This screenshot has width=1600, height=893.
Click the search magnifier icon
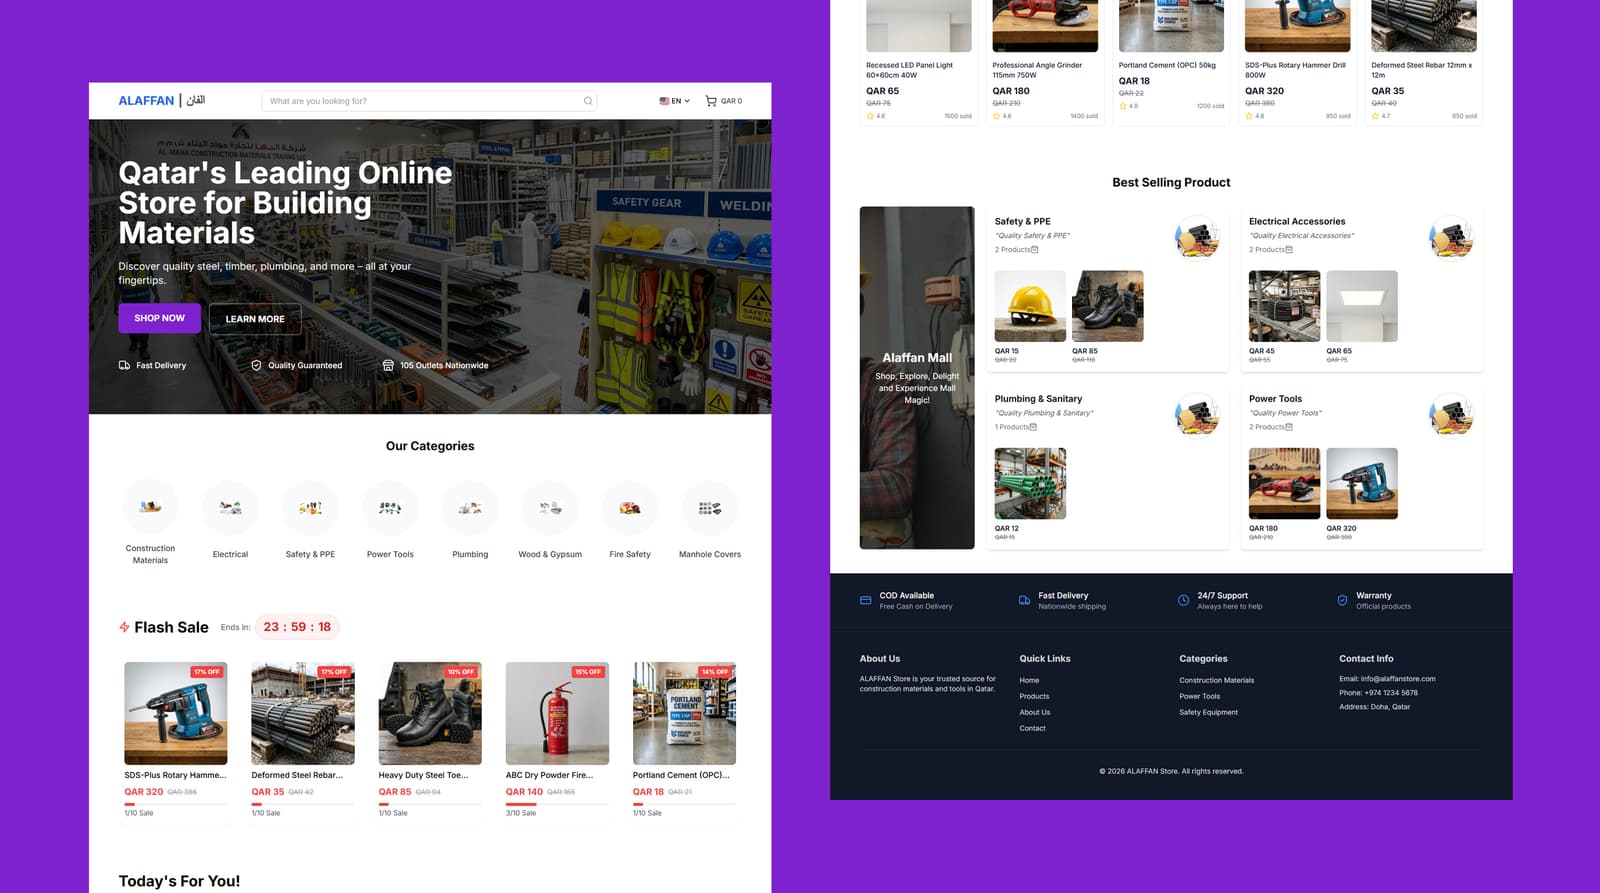(x=588, y=101)
